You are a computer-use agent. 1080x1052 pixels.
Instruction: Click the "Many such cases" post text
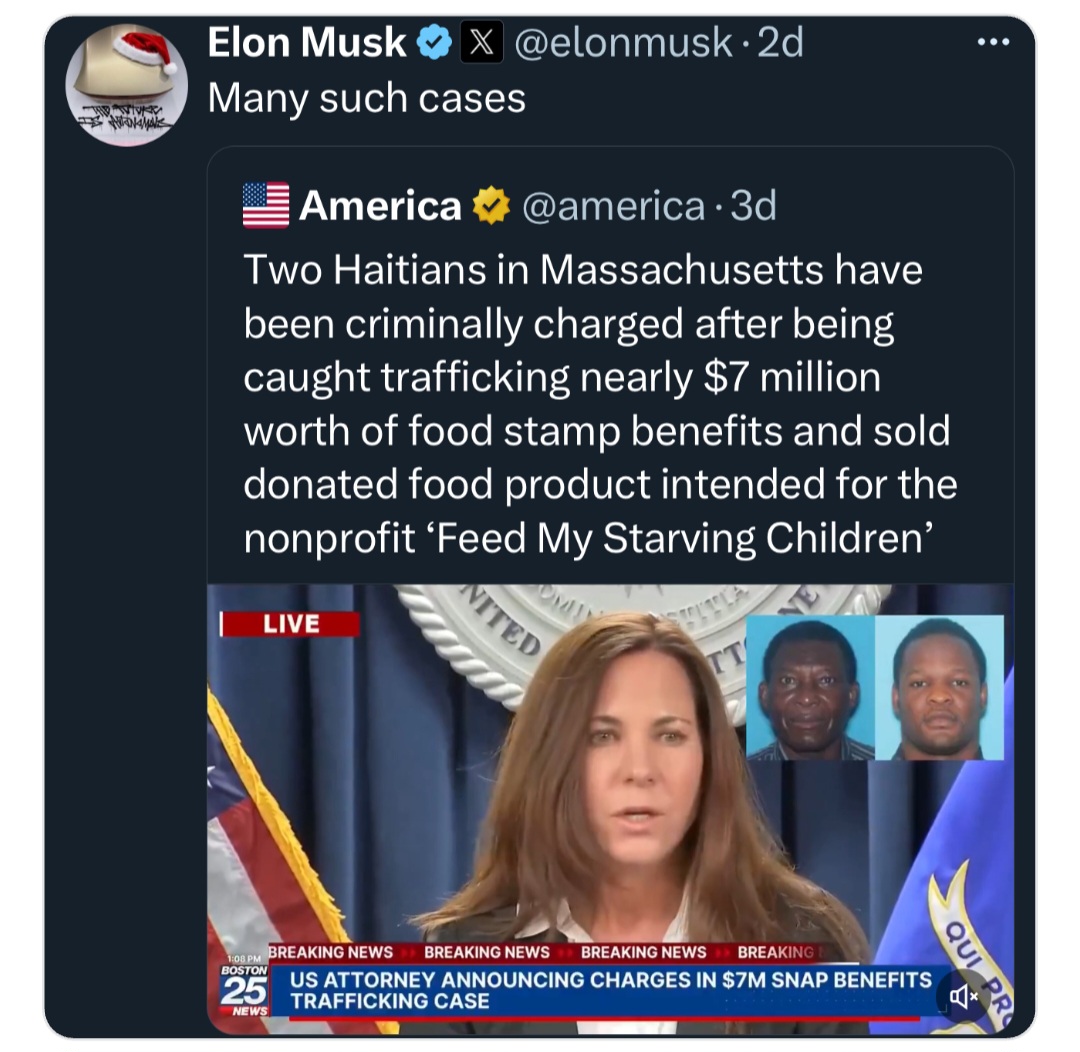tap(366, 98)
